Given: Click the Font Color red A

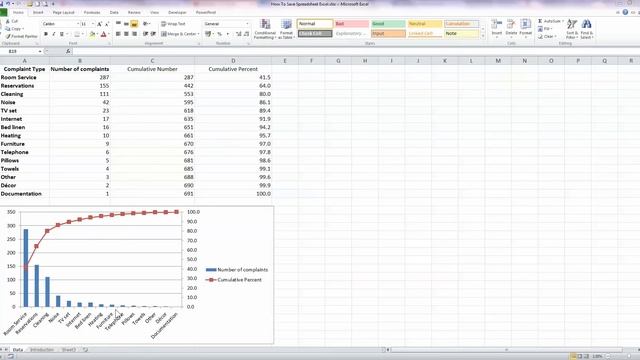Looking at the screenshot, I should [104, 34].
